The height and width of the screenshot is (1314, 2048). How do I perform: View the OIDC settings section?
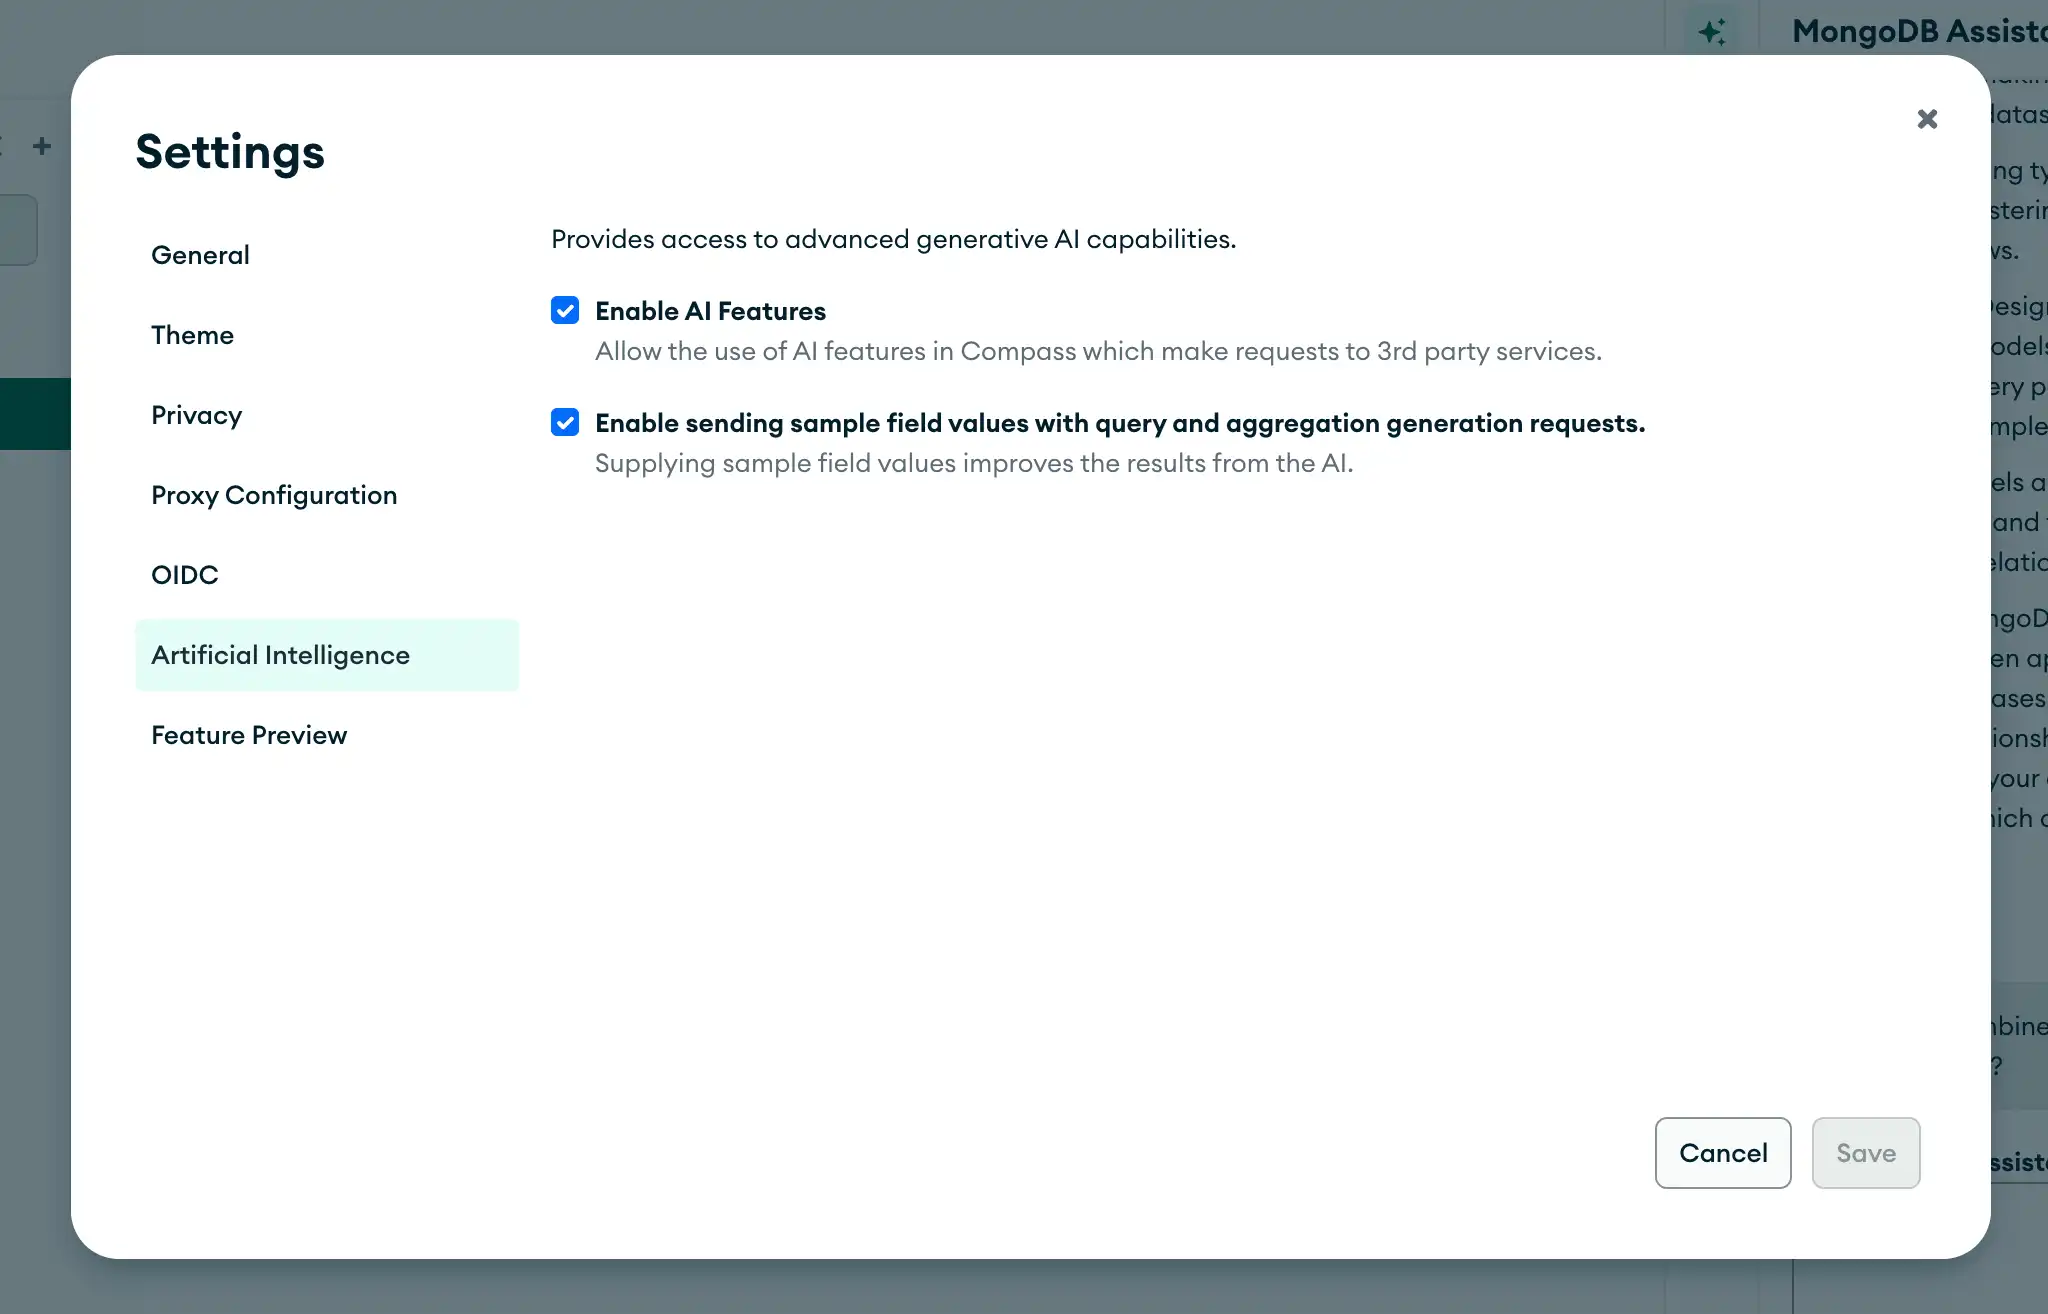[x=185, y=574]
